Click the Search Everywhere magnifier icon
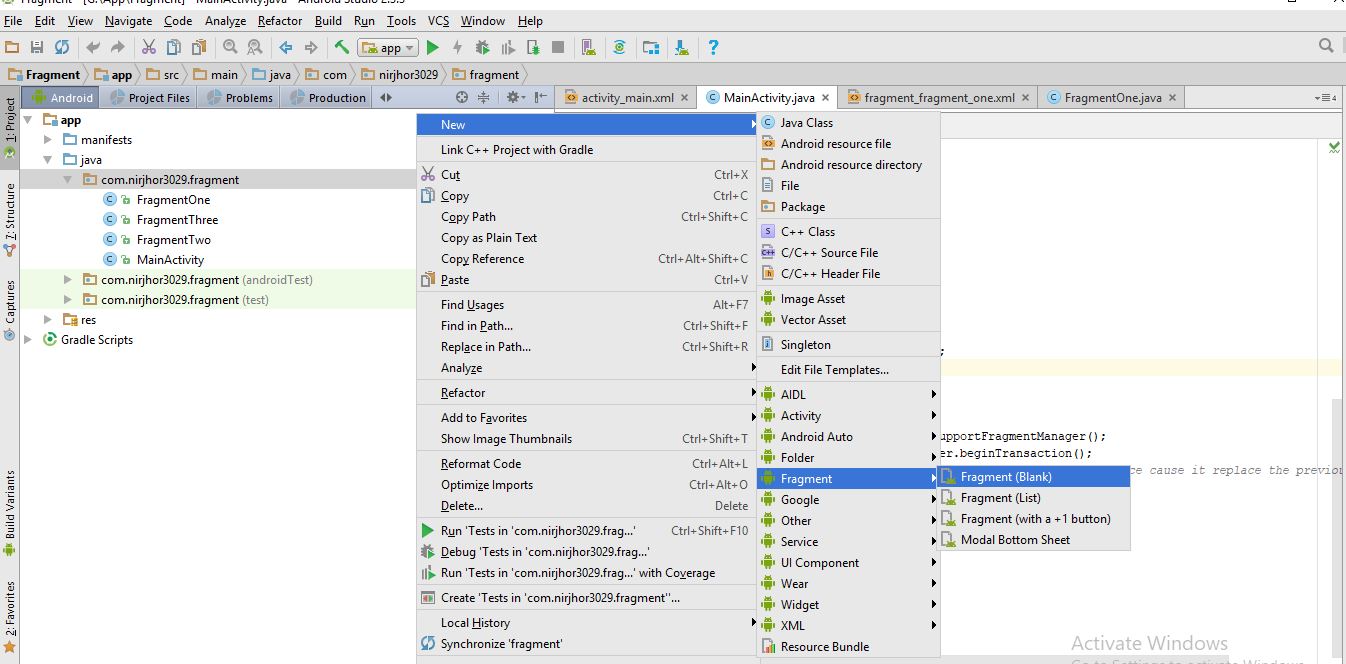Image resolution: width=1346 pixels, height=664 pixels. coord(1327,46)
